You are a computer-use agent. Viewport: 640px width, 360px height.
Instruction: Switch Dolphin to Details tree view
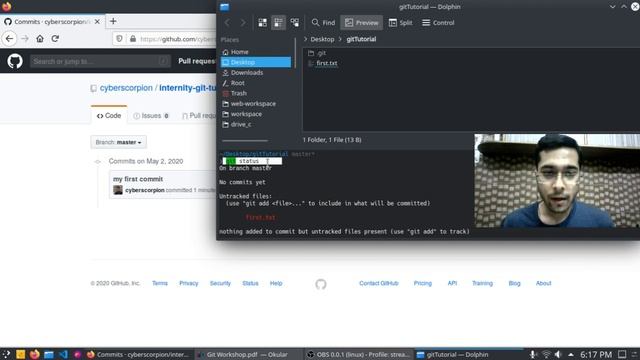(x=294, y=23)
